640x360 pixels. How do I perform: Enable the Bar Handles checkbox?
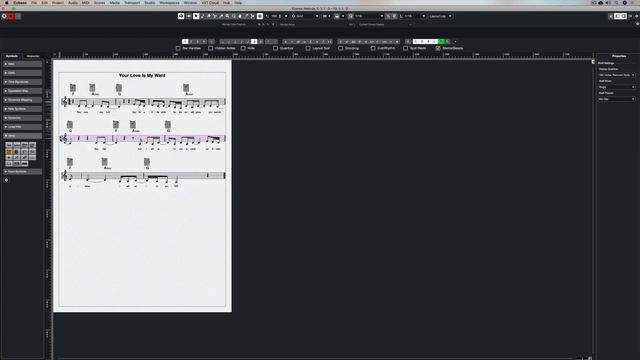(x=178, y=48)
